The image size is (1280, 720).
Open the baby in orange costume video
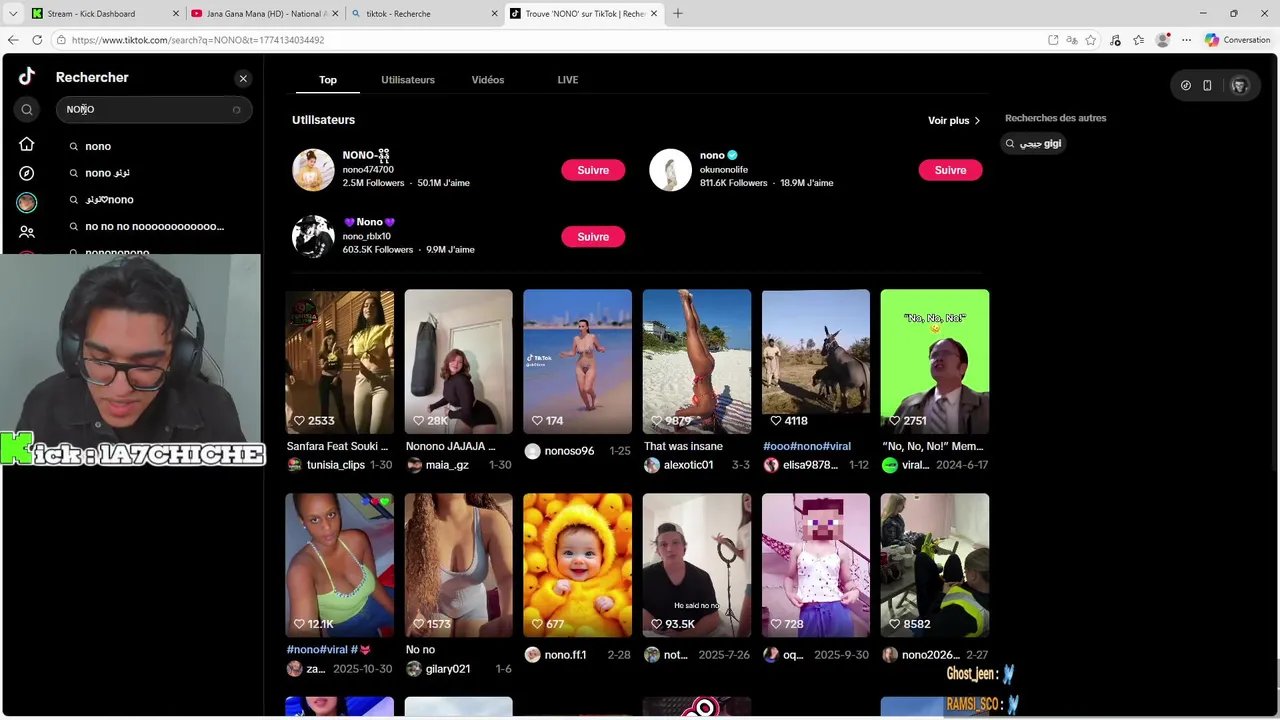578,565
